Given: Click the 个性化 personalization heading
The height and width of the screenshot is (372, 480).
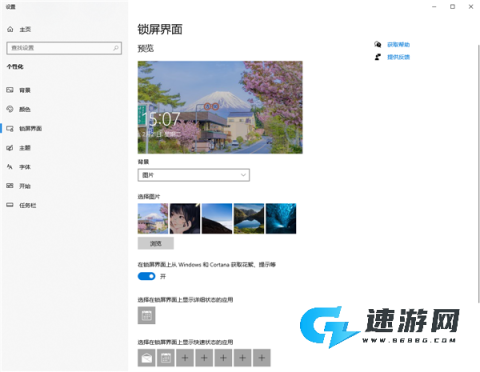Looking at the screenshot, I should [15, 67].
